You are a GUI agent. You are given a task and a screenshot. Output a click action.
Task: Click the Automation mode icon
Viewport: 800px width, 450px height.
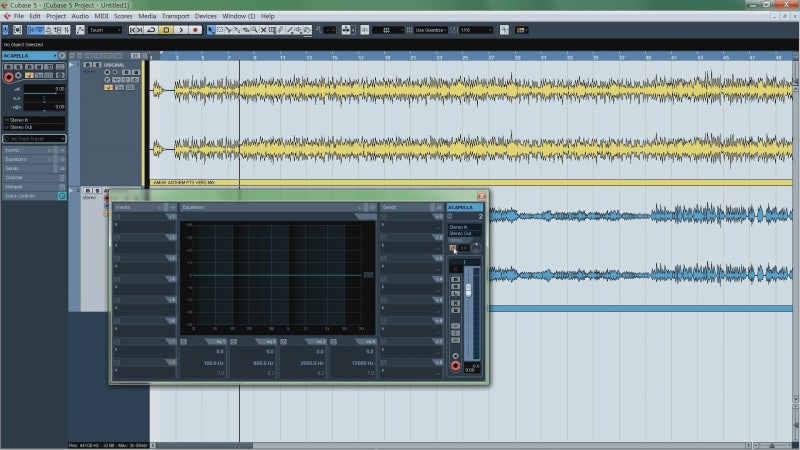point(80,30)
